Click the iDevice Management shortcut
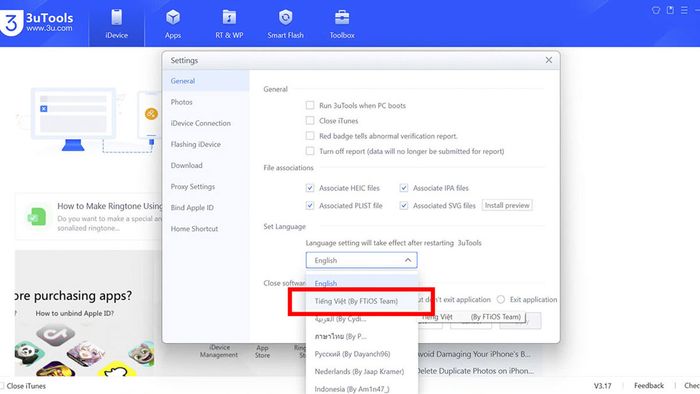 [219, 351]
